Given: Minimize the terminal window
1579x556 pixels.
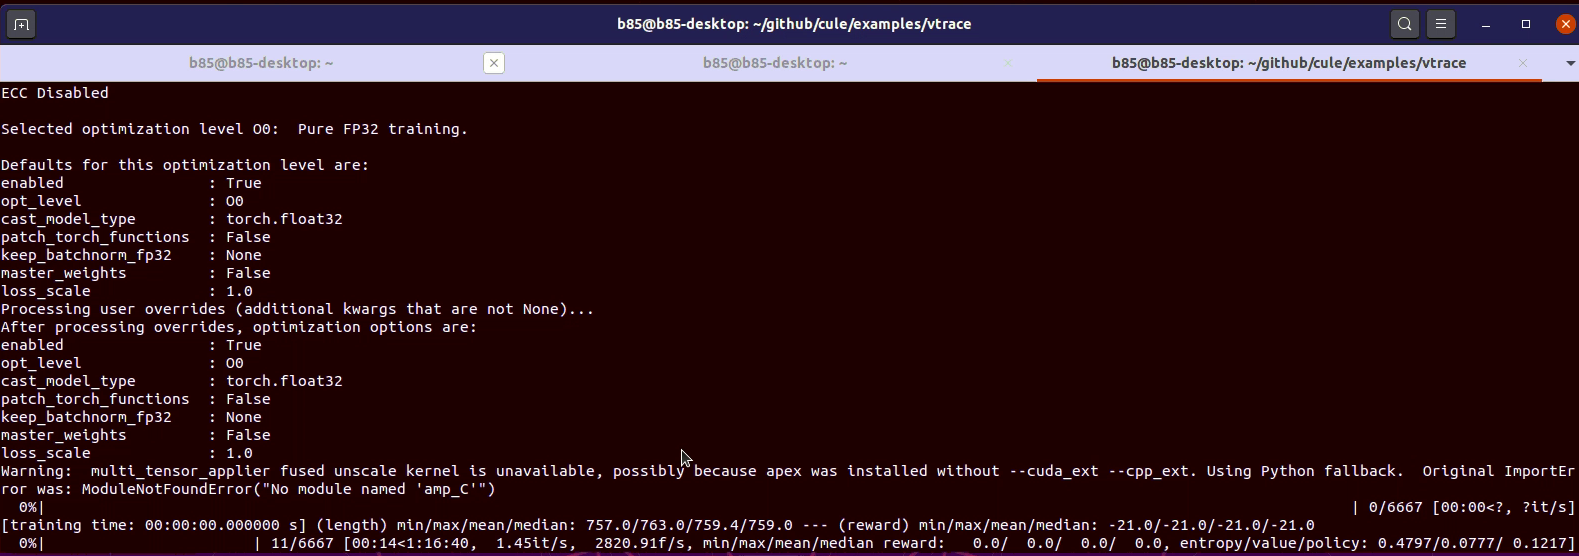Looking at the screenshot, I should tap(1487, 24).
